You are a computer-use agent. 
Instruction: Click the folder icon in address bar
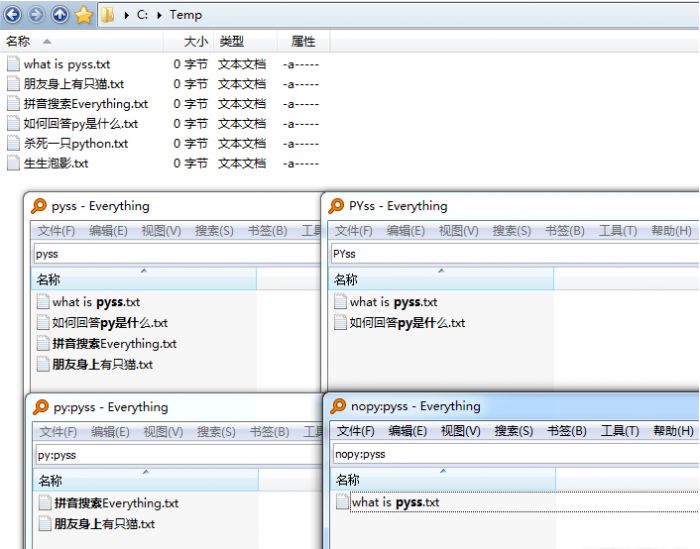pos(107,15)
